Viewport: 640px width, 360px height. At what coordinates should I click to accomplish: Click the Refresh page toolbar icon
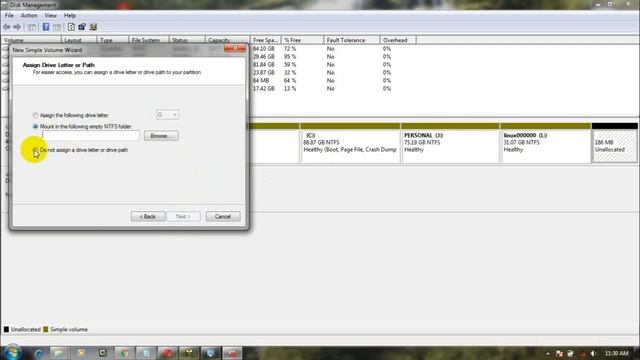point(71,27)
